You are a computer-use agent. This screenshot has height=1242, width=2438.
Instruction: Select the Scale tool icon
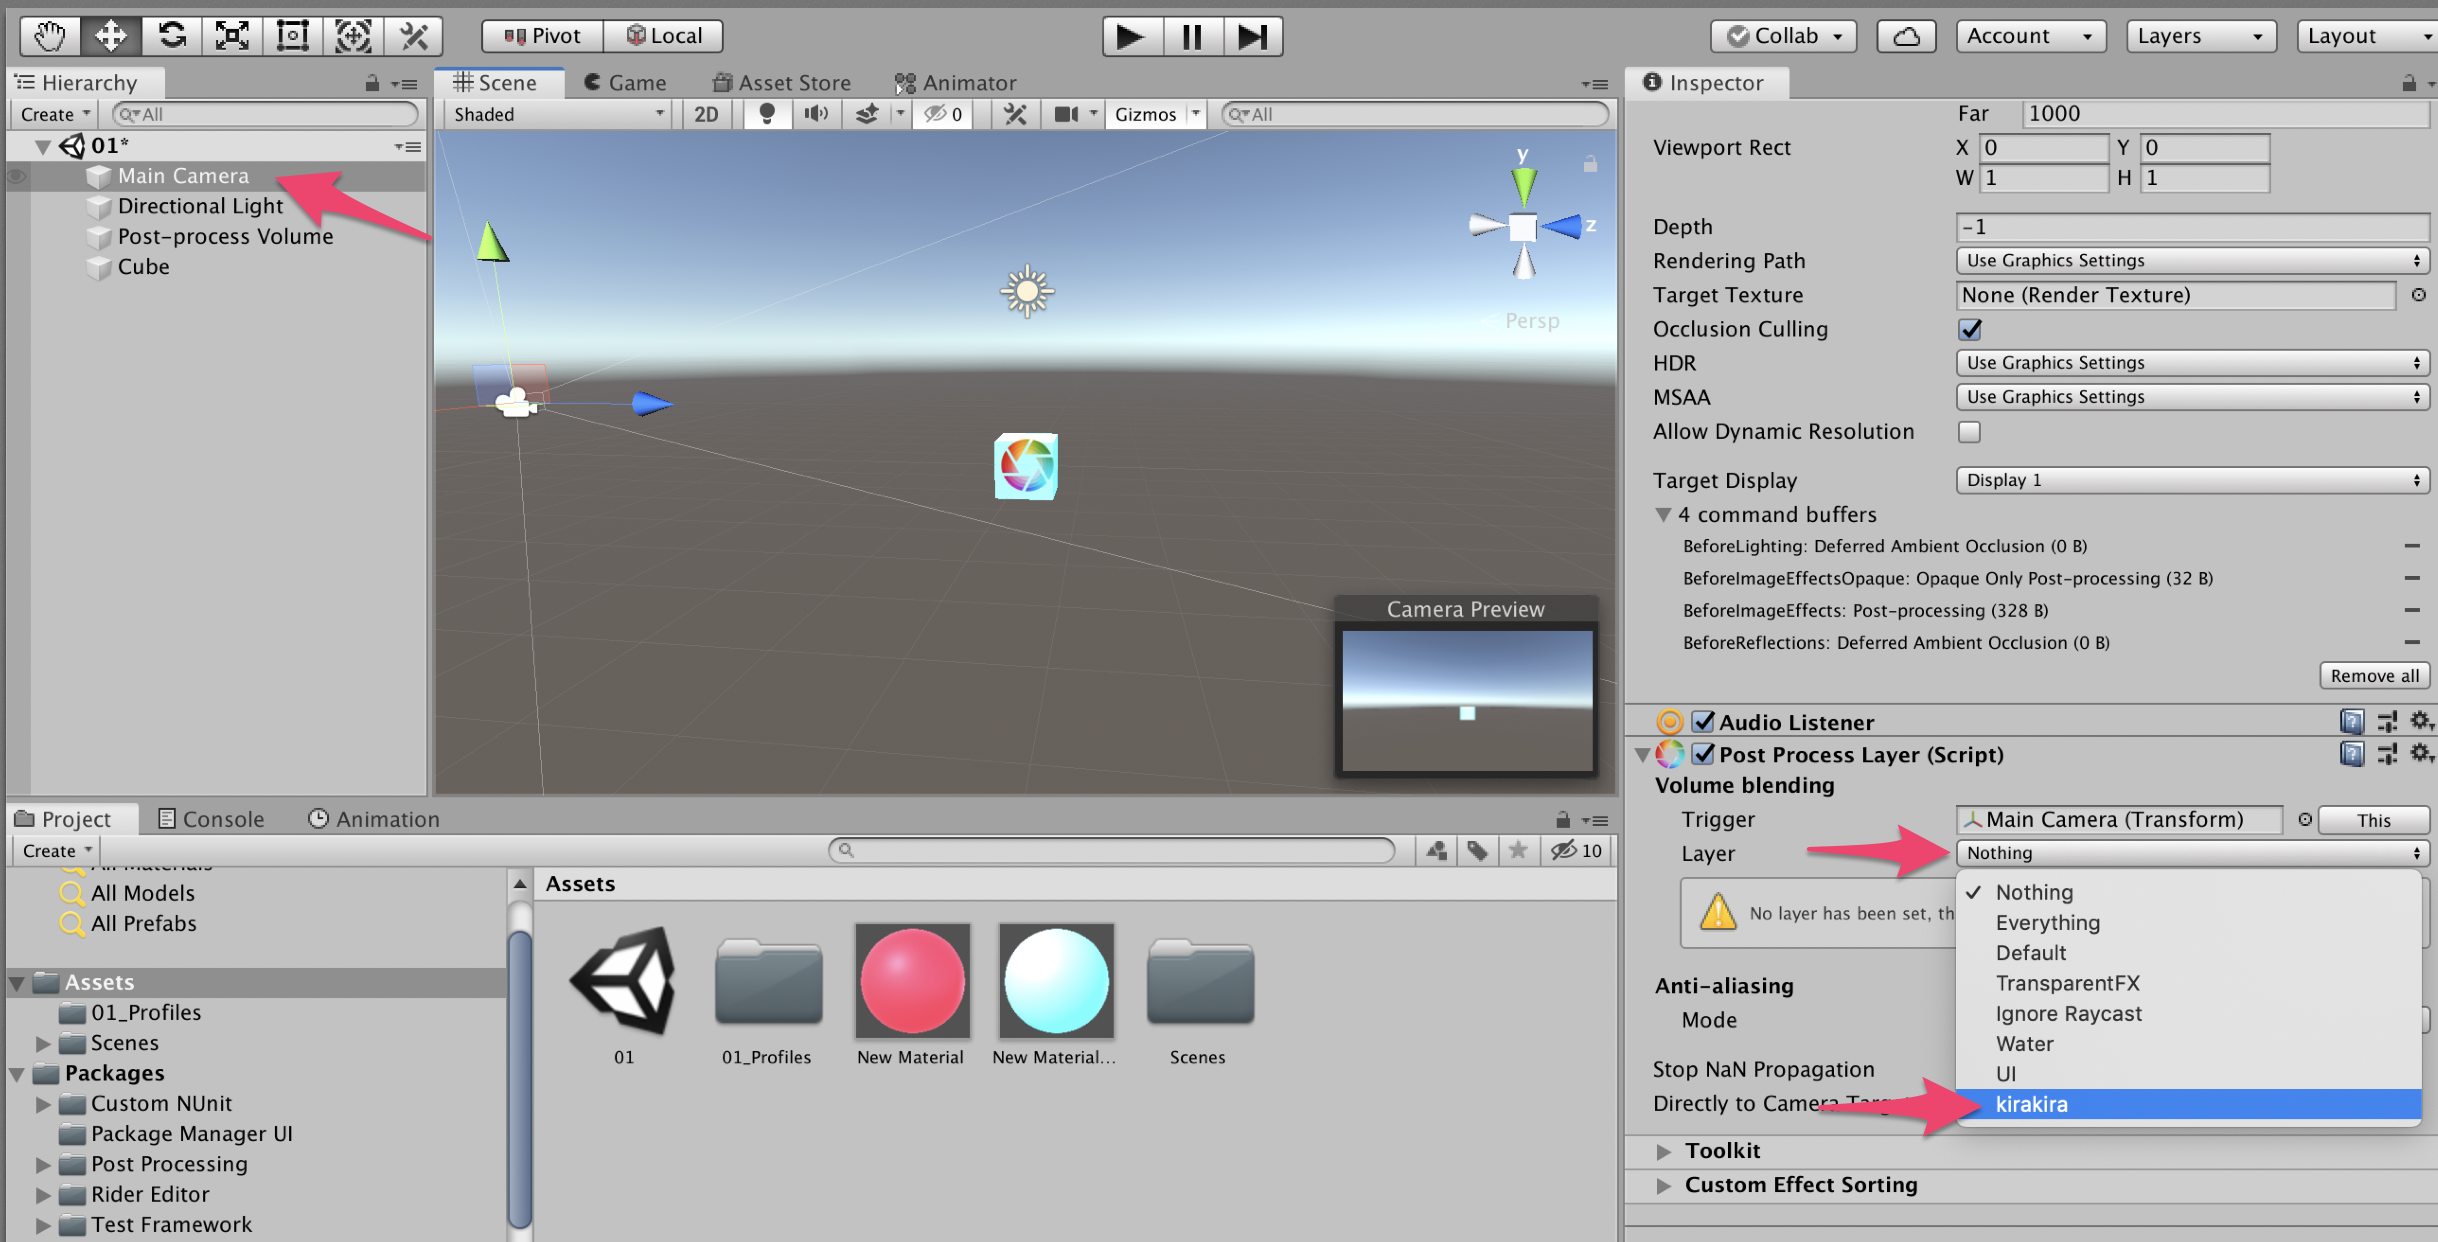coord(232,36)
